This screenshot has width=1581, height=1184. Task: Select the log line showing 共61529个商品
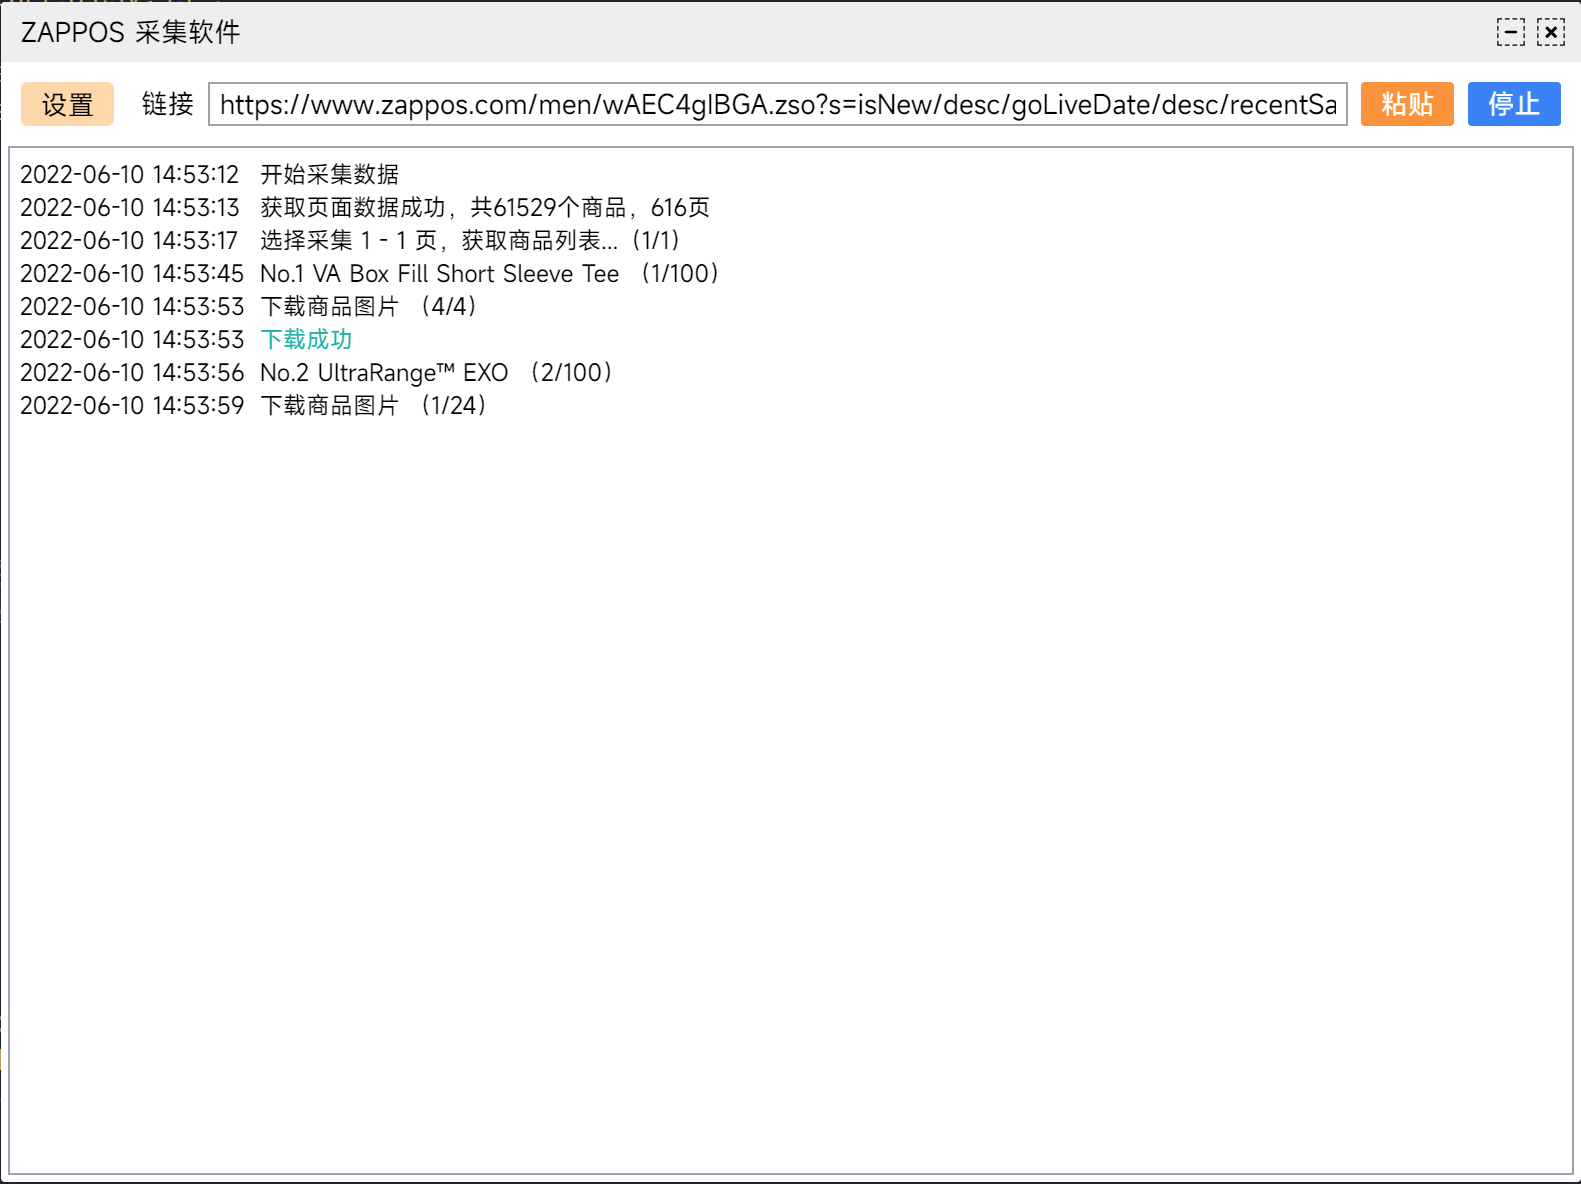coord(485,207)
